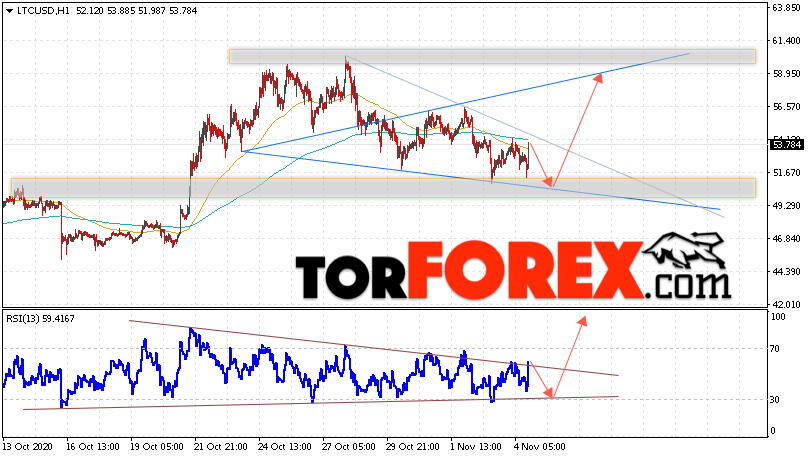The height and width of the screenshot is (458, 808).
Task: Click the 24 Oct 13:00 time label
Action: coord(284,446)
